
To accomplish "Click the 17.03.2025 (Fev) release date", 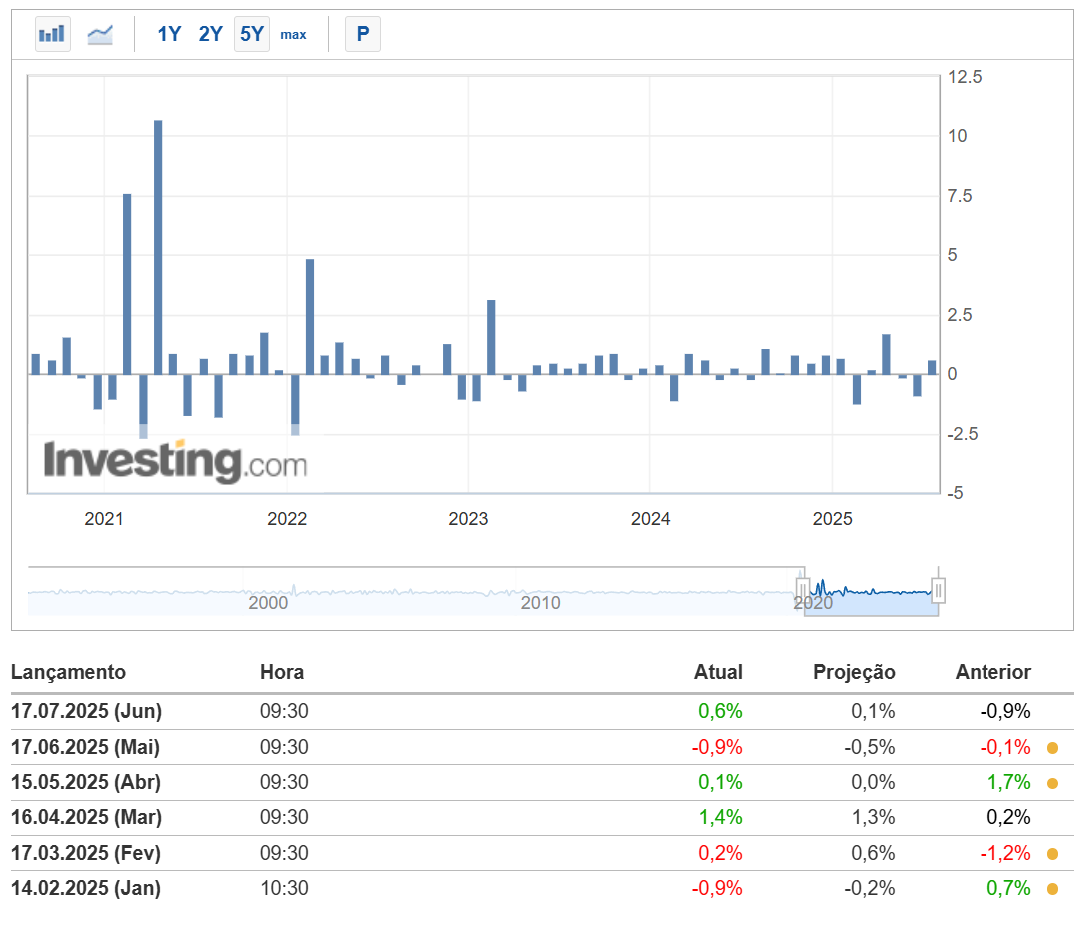I will pyautogui.click(x=86, y=853).
